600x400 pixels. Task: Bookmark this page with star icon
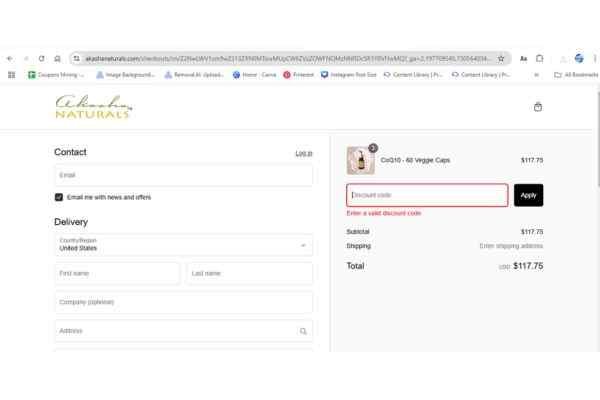[501, 58]
